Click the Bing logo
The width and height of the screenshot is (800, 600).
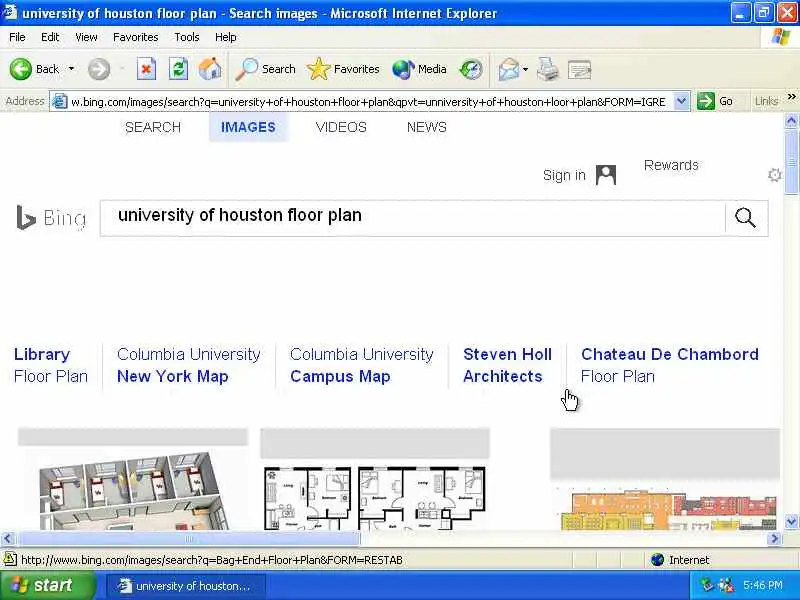[51, 218]
